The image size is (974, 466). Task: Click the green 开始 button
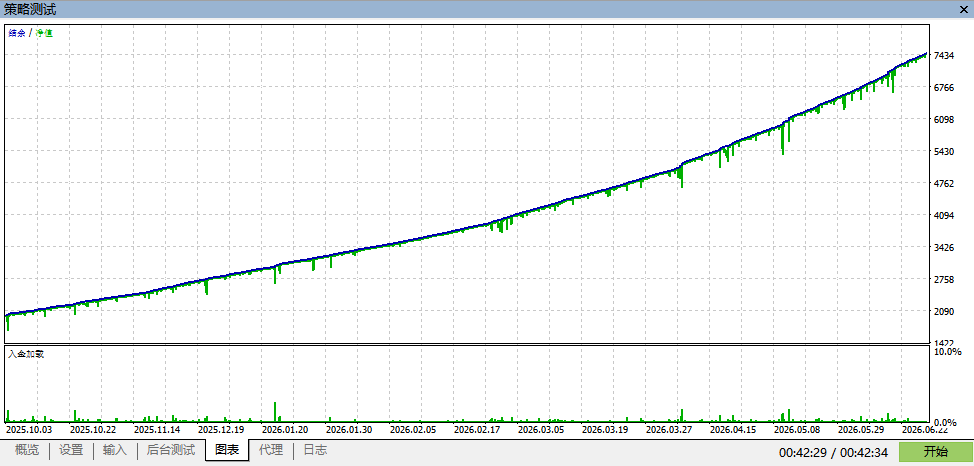(x=935, y=452)
